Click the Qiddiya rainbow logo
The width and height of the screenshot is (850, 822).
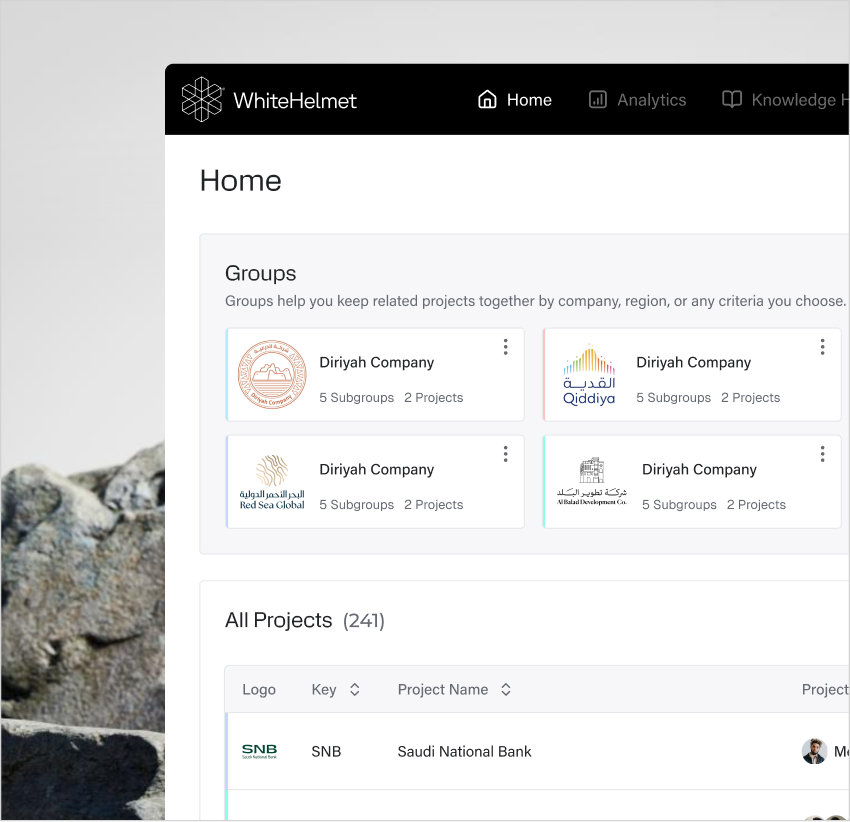tap(589, 375)
